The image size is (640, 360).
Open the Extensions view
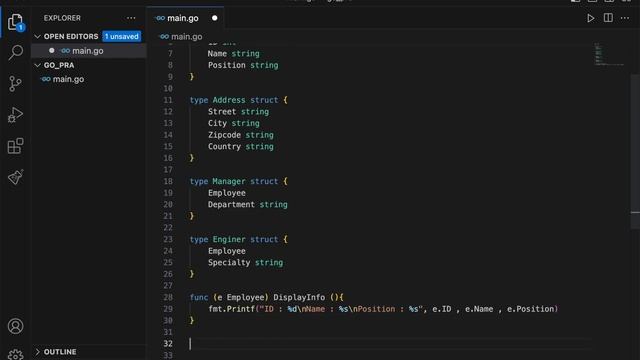(16, 146)
